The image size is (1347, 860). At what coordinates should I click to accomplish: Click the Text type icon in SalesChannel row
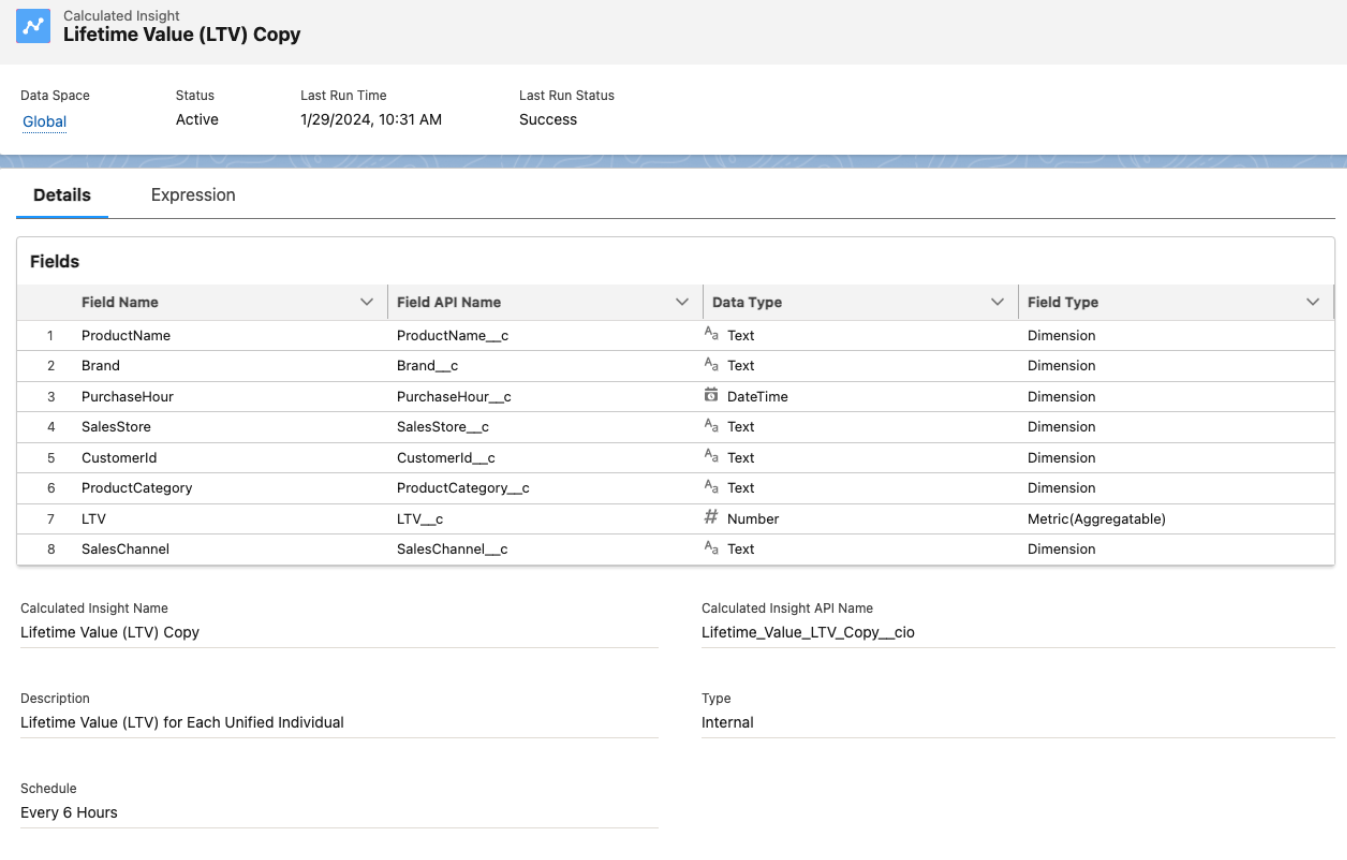coord(711,548)
